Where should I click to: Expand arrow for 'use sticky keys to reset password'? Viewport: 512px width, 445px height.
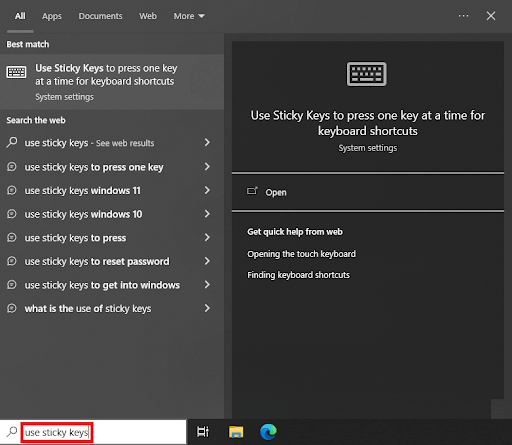coord(207,261)
